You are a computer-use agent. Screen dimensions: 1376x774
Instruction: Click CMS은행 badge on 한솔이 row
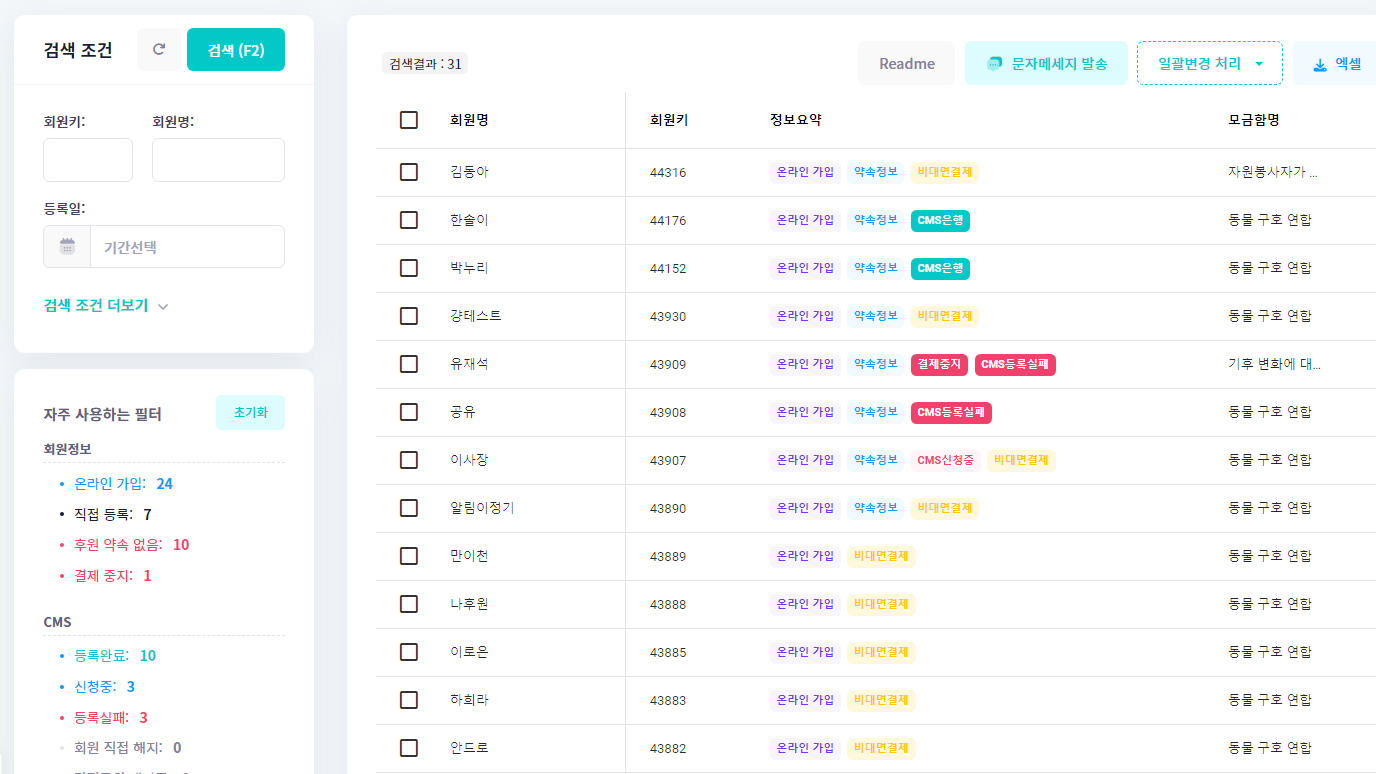tap(940, 220)
